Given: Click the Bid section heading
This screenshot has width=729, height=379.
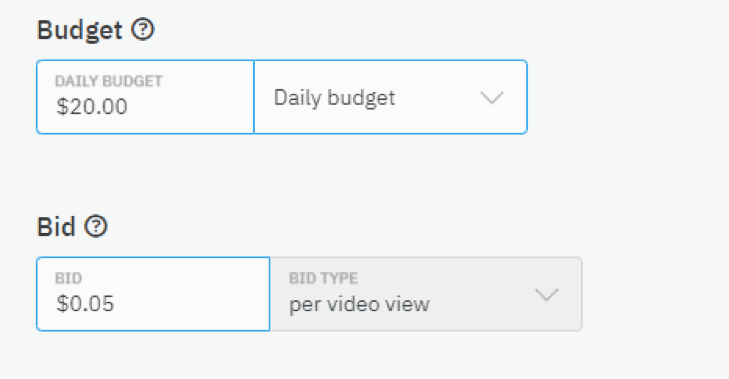Looking at the screenshot, I should click(x=56, y=227).
